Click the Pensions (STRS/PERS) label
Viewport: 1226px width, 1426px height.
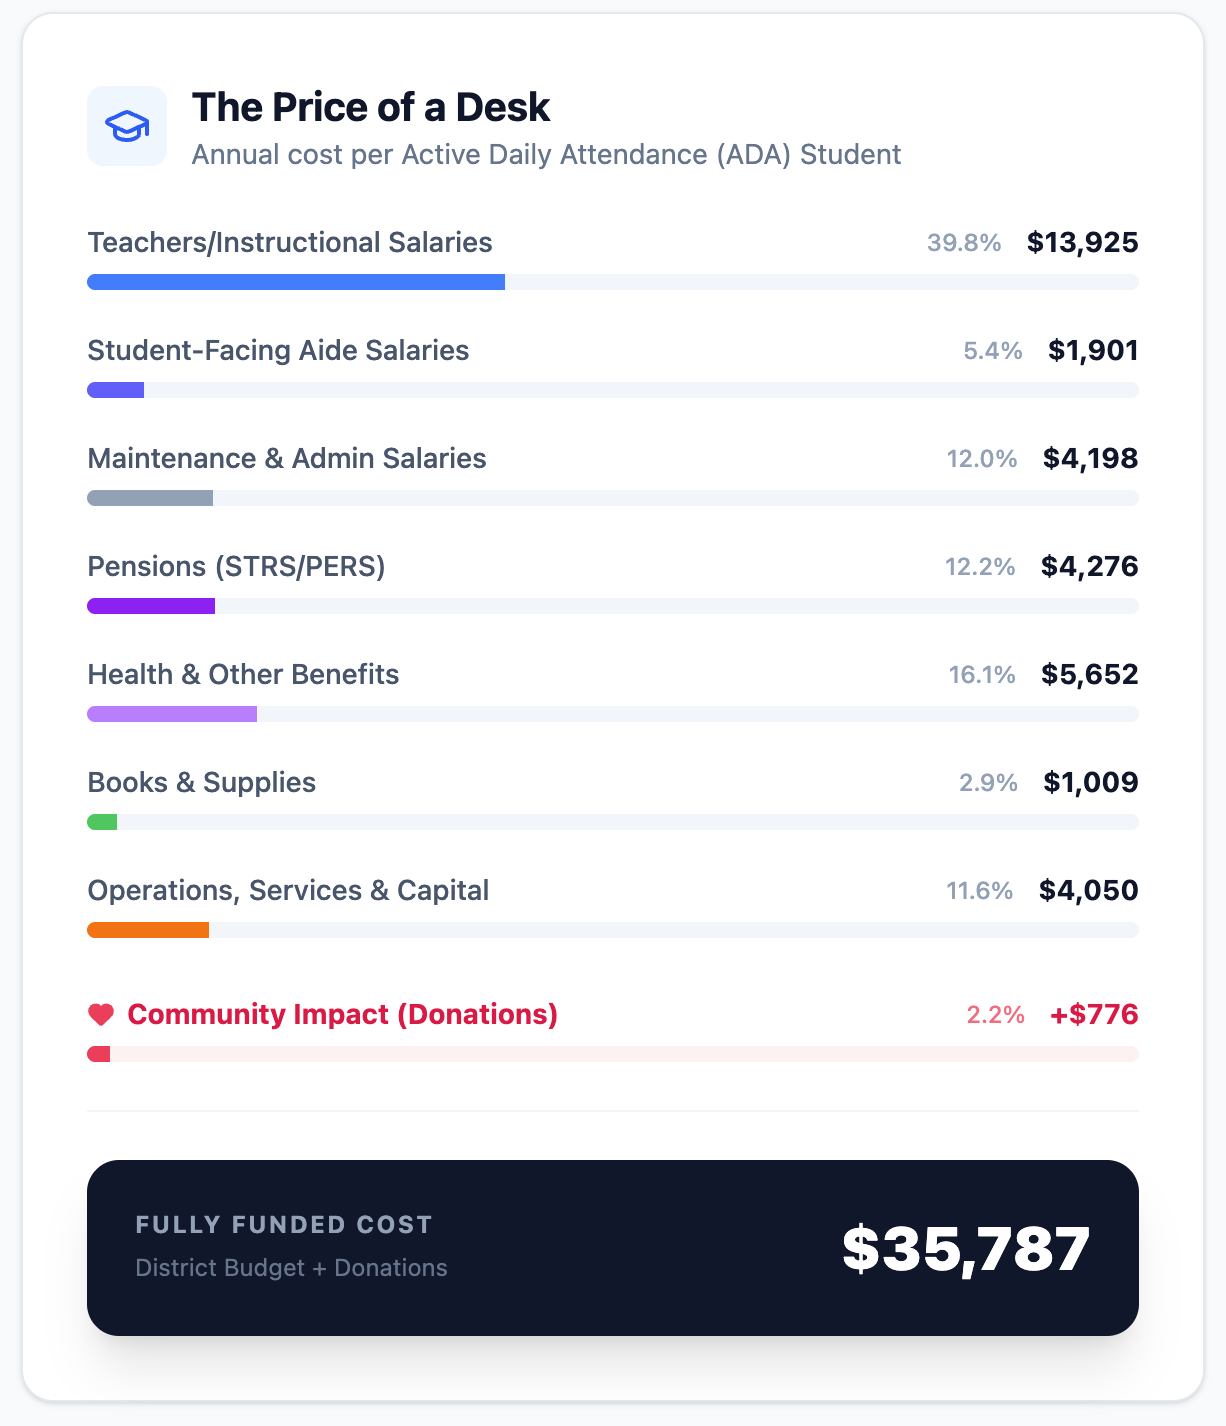(236, 566)
